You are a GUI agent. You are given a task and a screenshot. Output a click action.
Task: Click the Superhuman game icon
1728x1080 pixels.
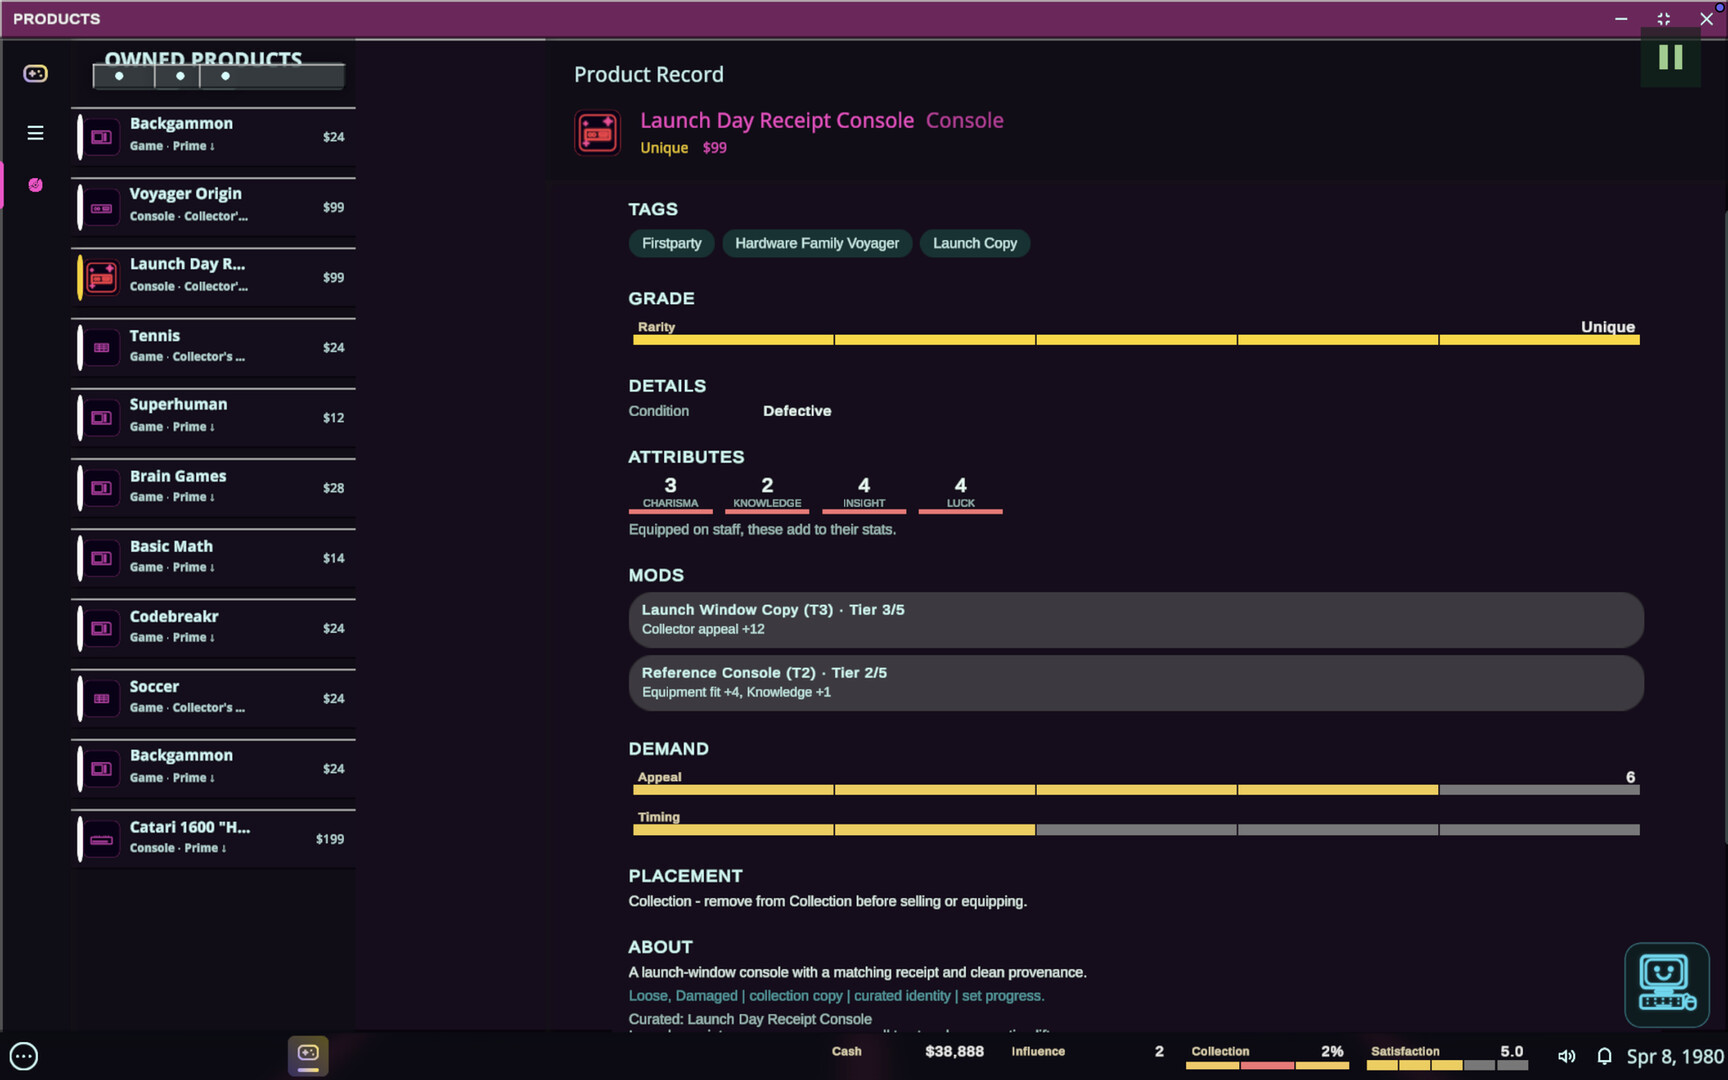click(101, 418)
